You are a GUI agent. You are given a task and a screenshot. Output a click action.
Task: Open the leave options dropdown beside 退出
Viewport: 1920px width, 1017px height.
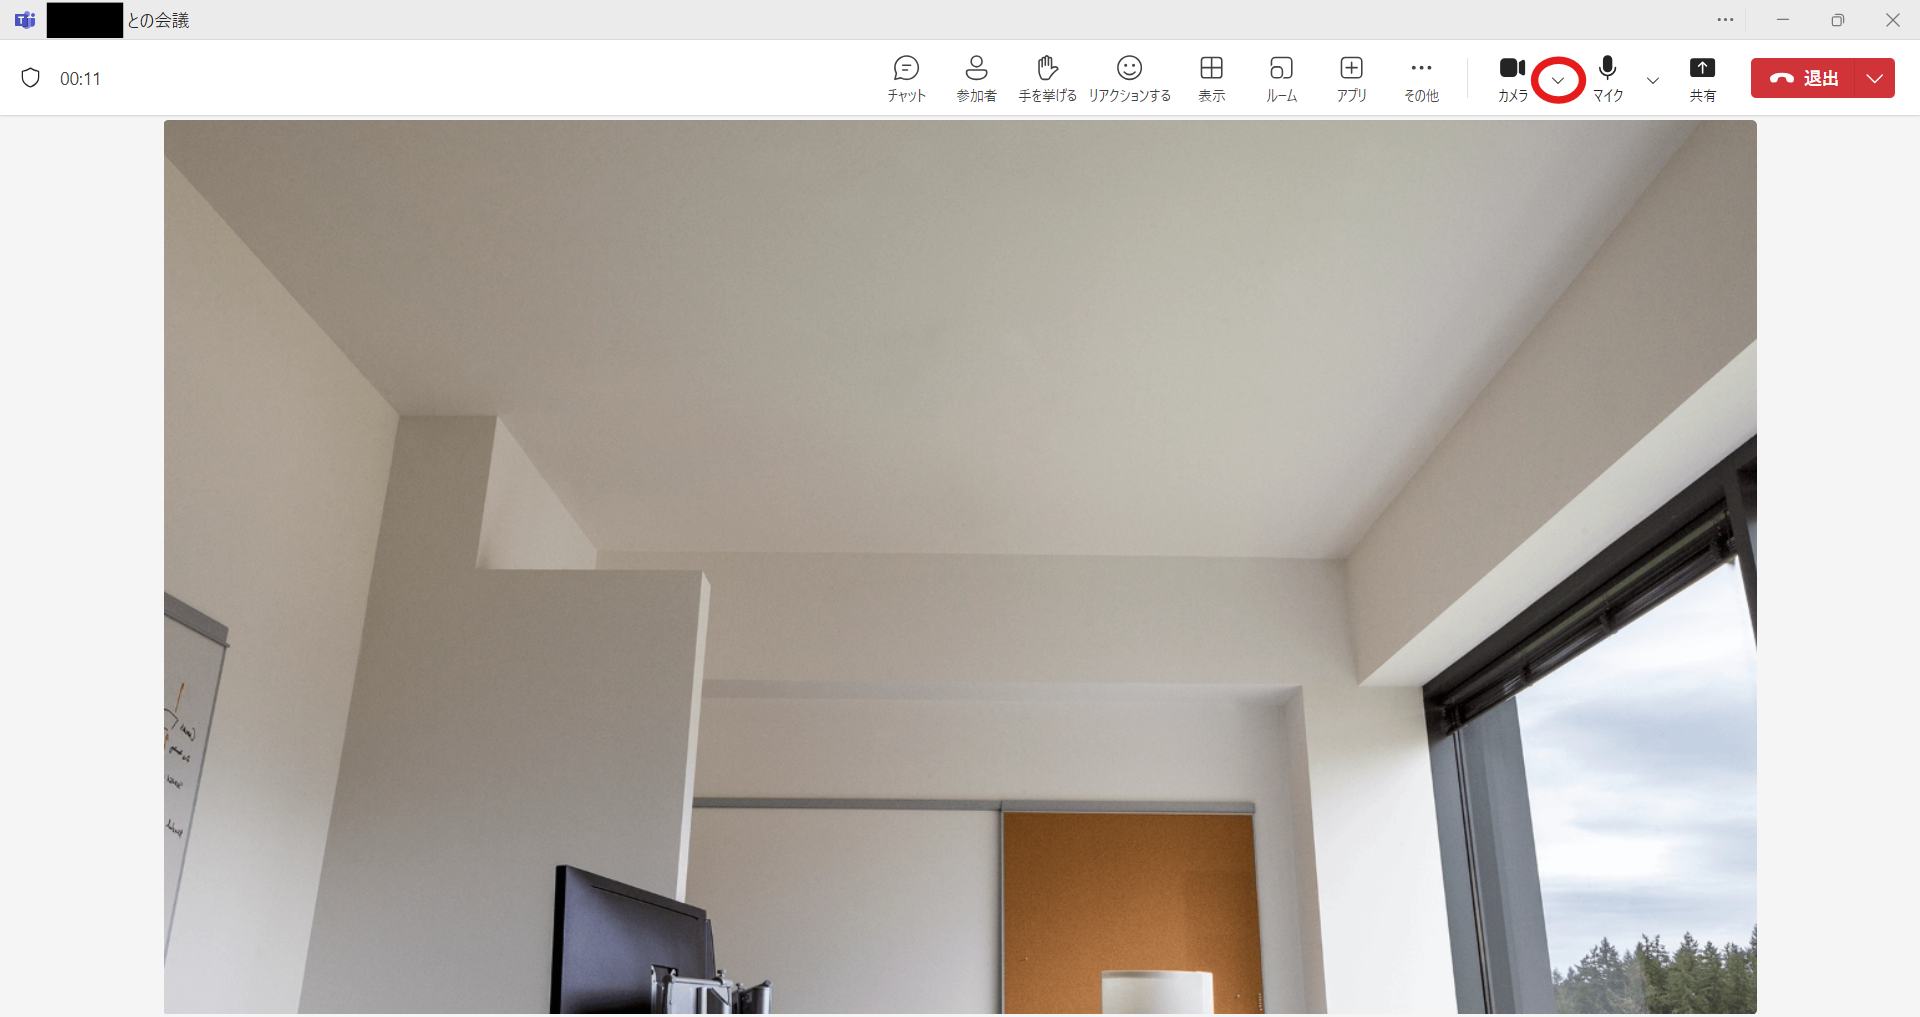pyautogui.click(x=1875, y=78)
